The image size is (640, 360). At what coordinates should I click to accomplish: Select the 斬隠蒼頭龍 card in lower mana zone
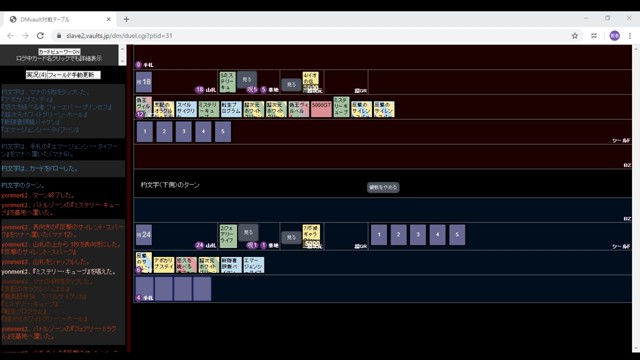[231, 265]
